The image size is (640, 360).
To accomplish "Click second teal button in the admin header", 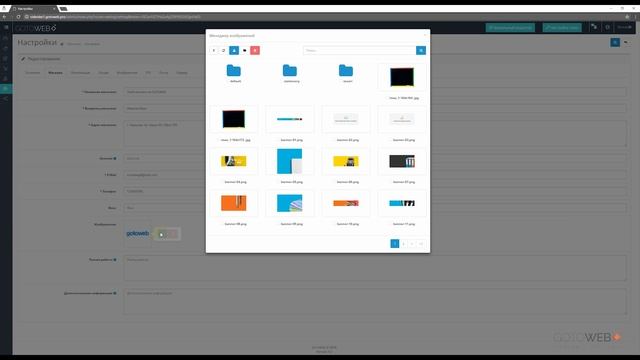I will coord(562,27).
